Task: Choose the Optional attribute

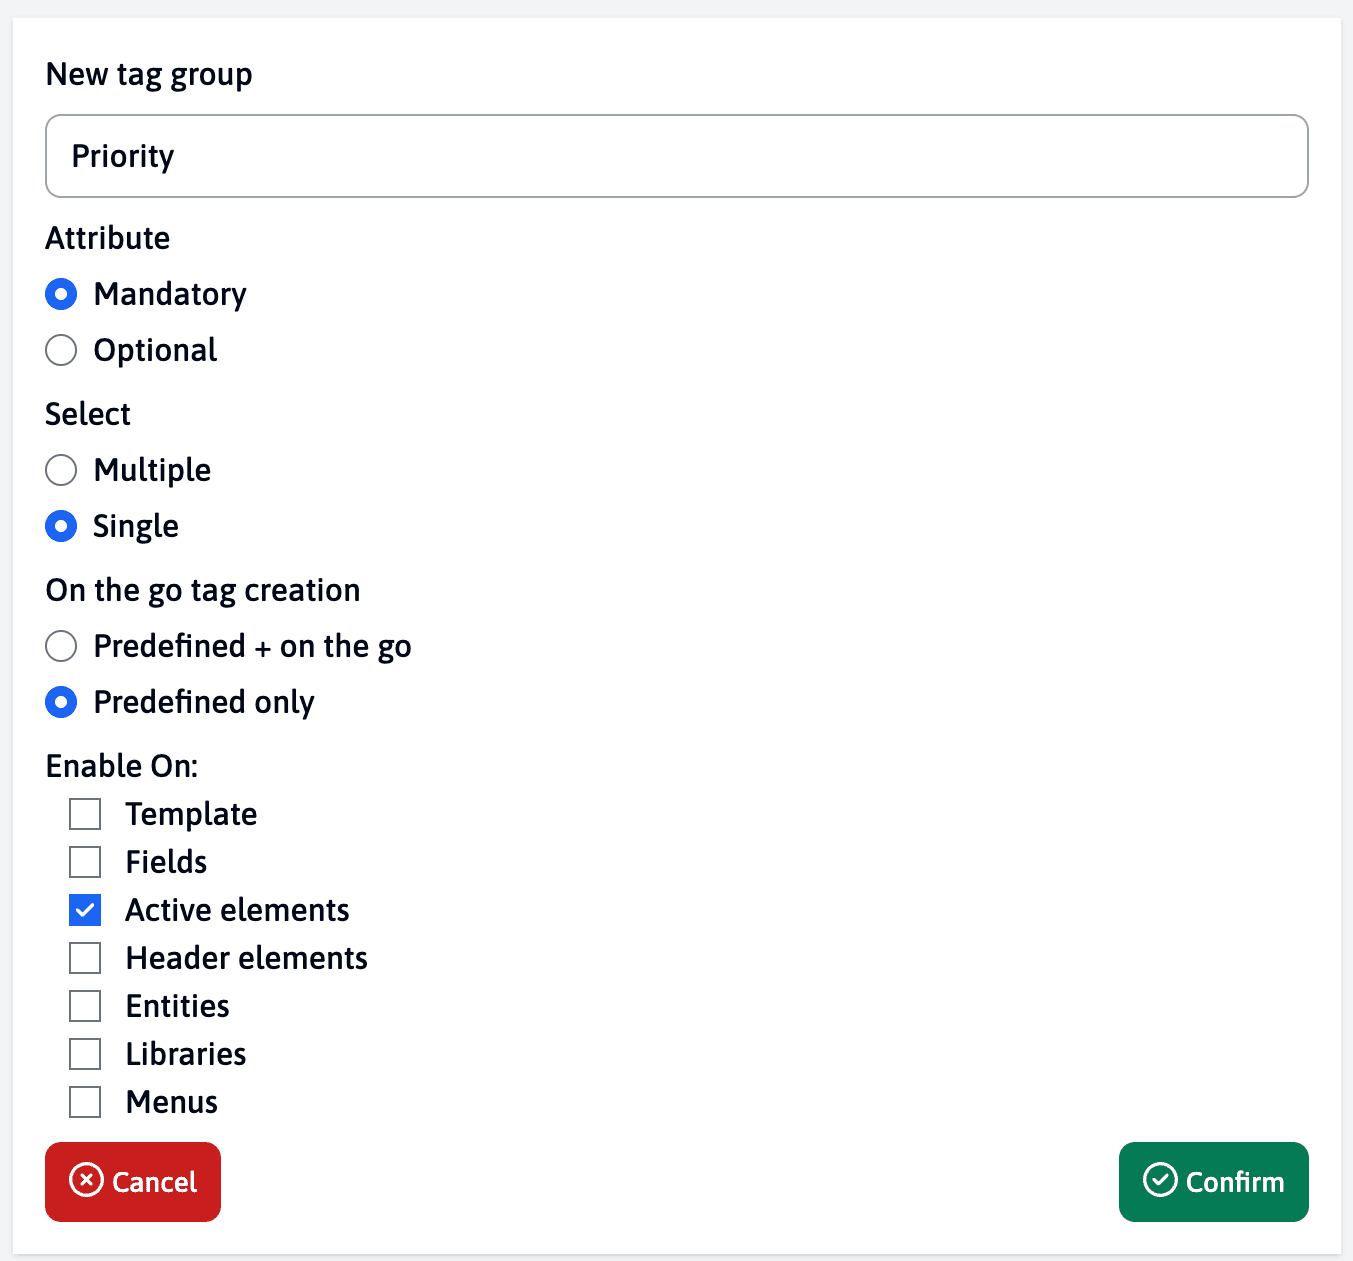Action: [x=61, y=350]
